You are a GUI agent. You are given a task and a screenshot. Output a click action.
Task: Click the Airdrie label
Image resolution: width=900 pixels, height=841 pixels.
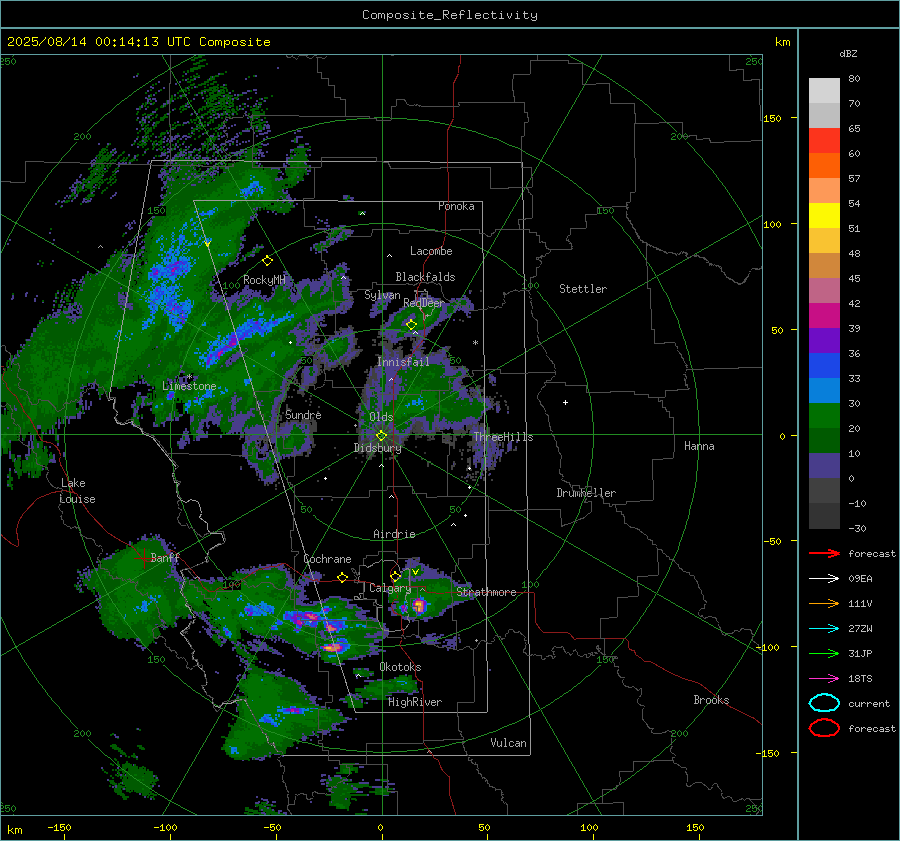[x=394, y=534]
